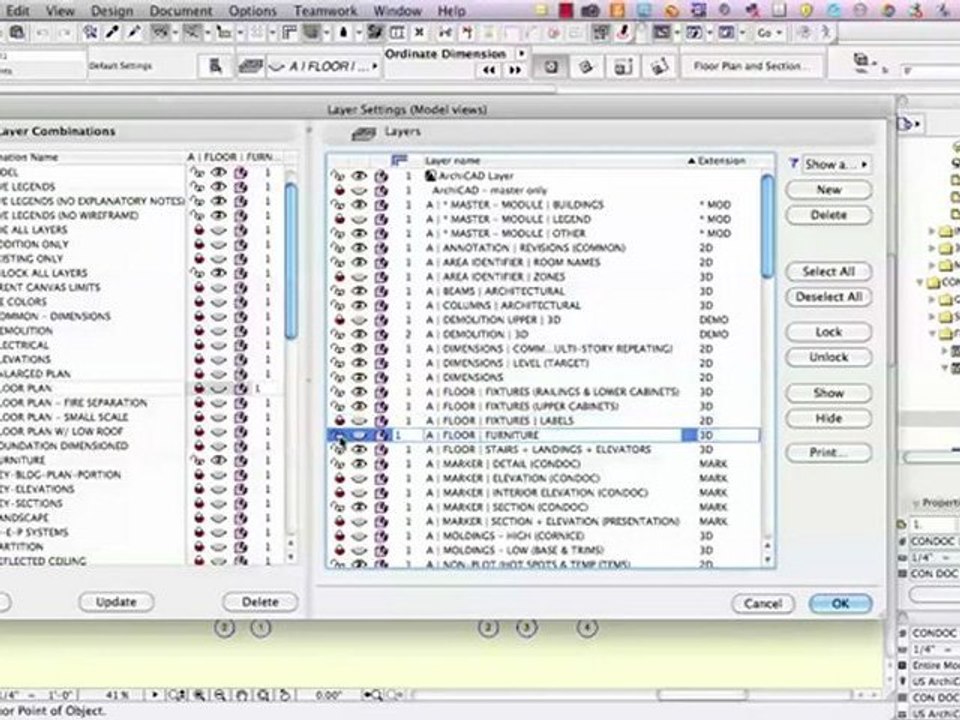The width and height of the screenshot is (960, 720).
Task: Click the Print... button
Action: click(828, 452)
